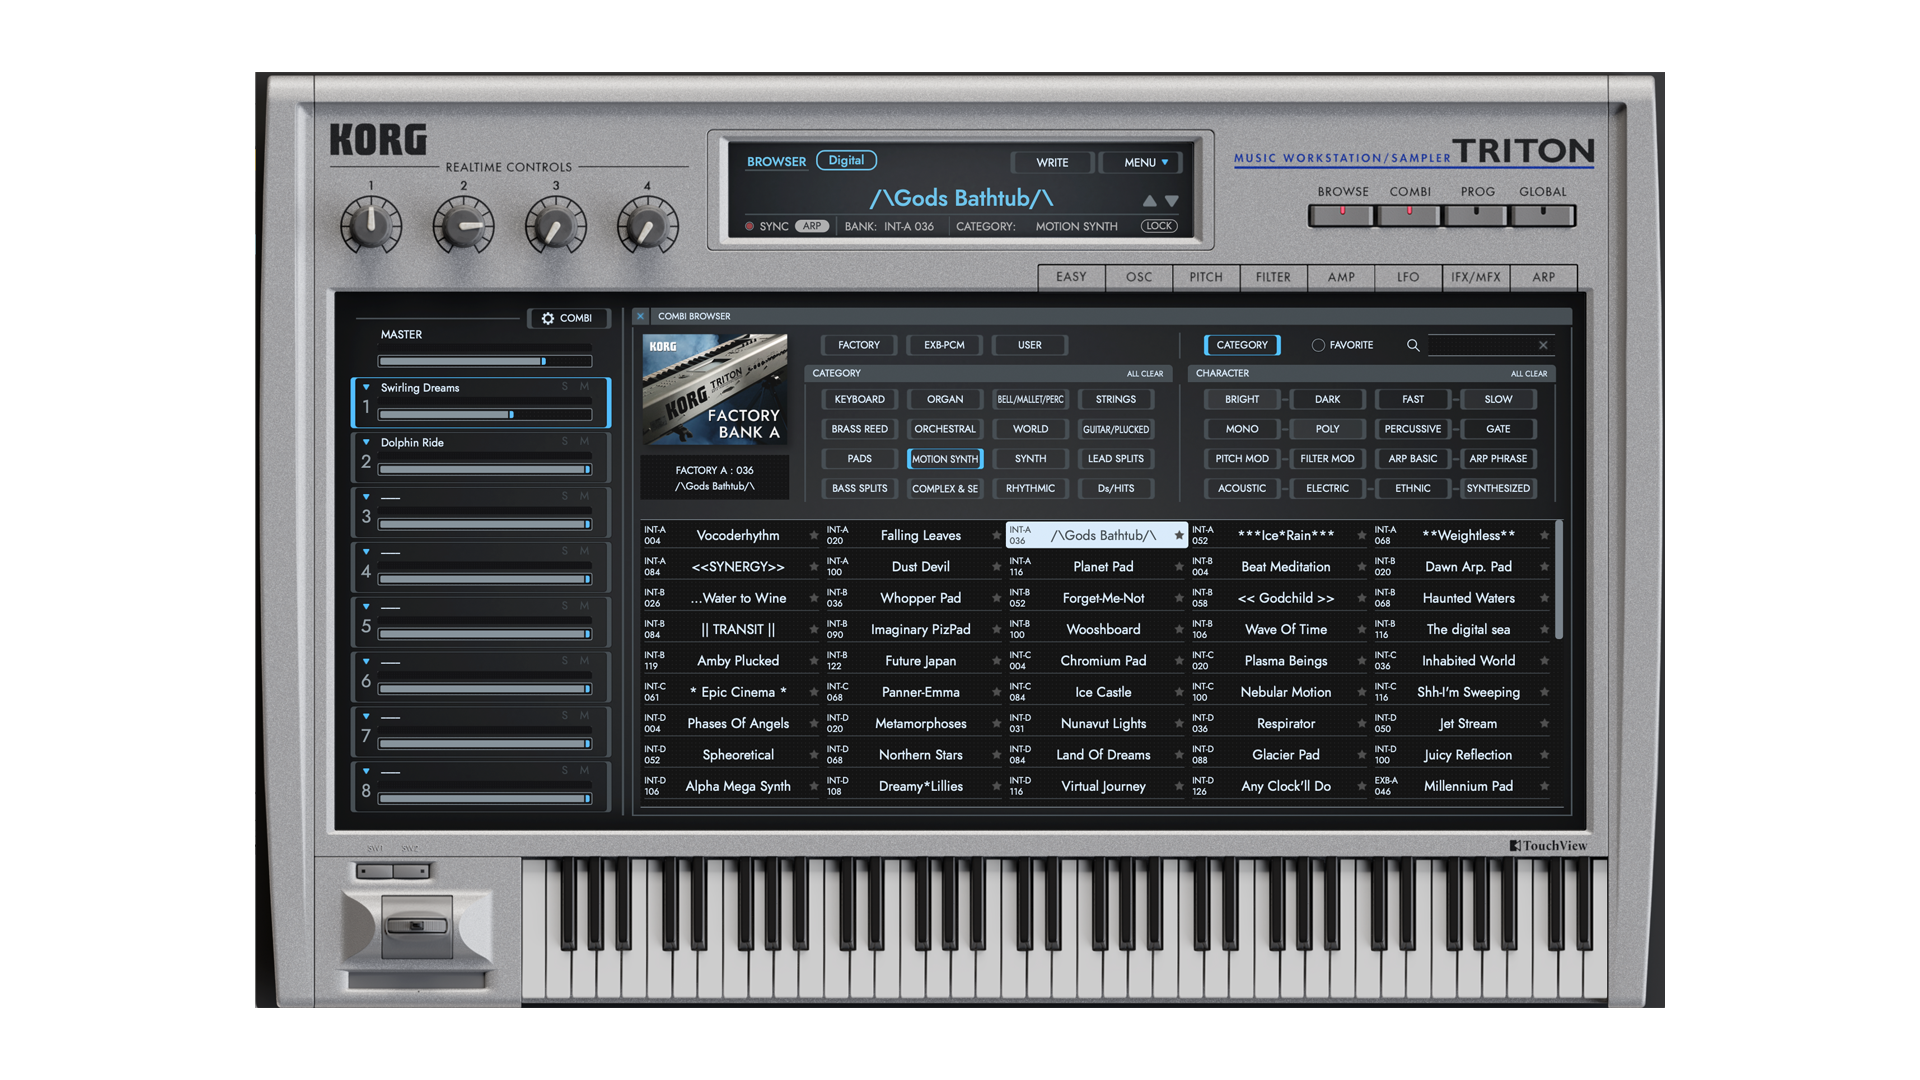The height and width of the screenshot is (1080, 1920).
Task: Expand the timbre 4 triangle
Action: click(366, 552)
